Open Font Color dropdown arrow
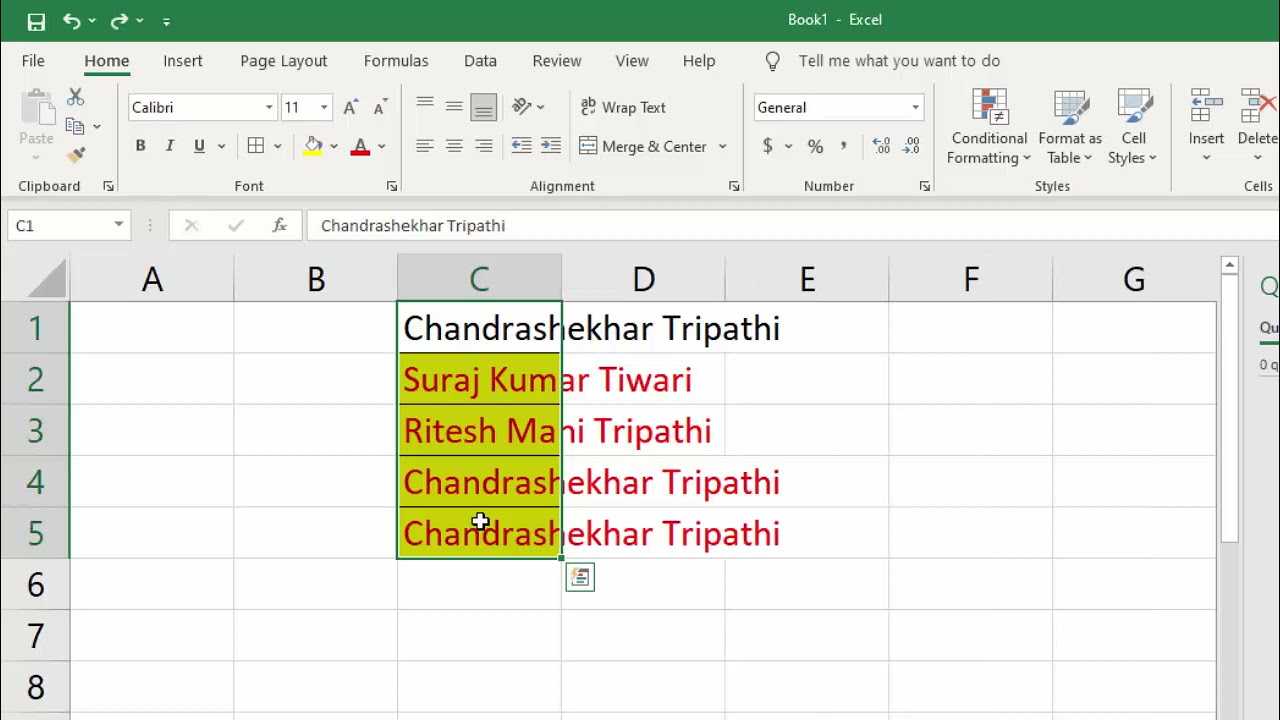Screen dimensions: 1280x720 point(382,146)
